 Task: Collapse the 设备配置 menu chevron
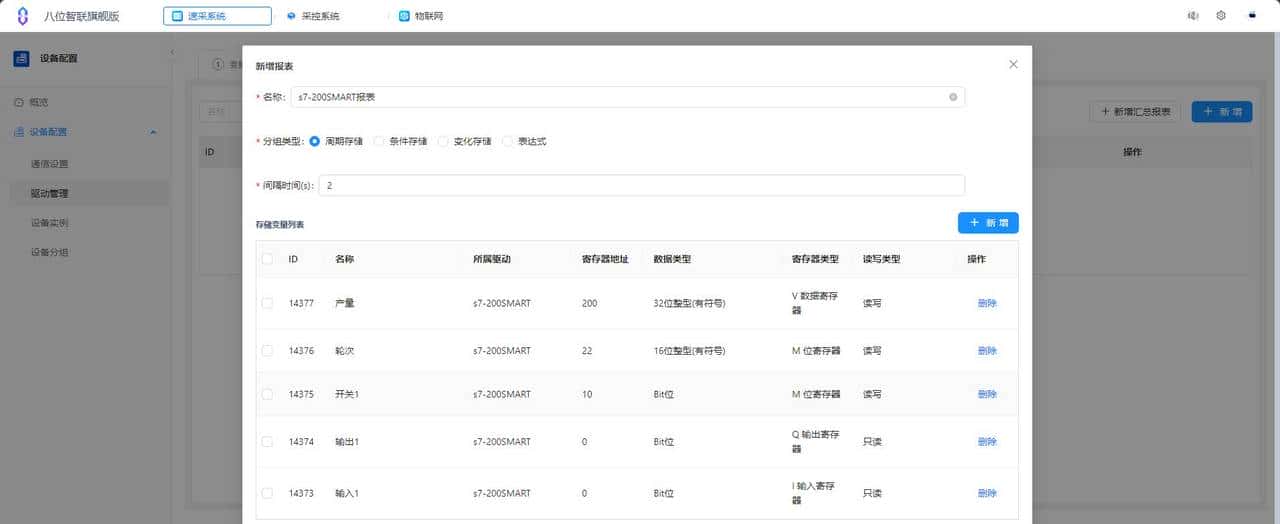point(153,132)
